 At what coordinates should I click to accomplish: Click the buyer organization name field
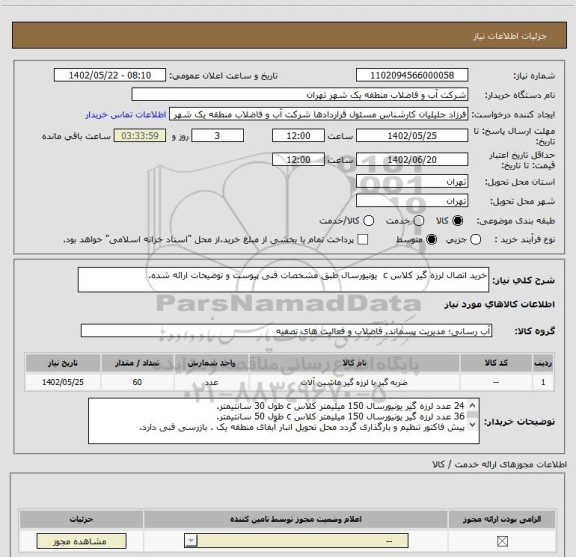[x=300, y=95]
